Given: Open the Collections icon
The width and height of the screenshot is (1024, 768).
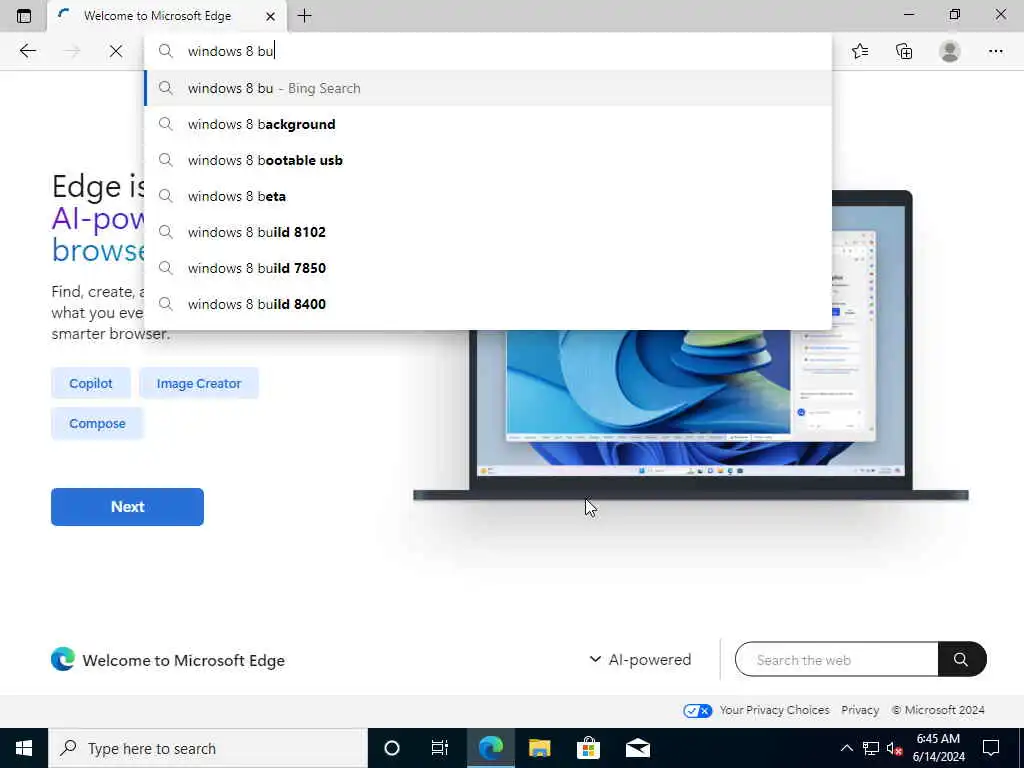Looking at the screenshot, I should (904, 51).
